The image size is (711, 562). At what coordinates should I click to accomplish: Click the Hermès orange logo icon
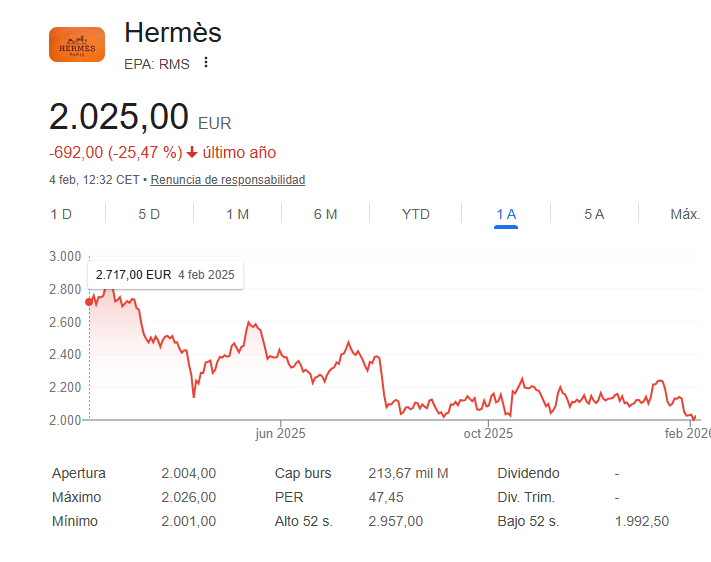pos(77,44)
